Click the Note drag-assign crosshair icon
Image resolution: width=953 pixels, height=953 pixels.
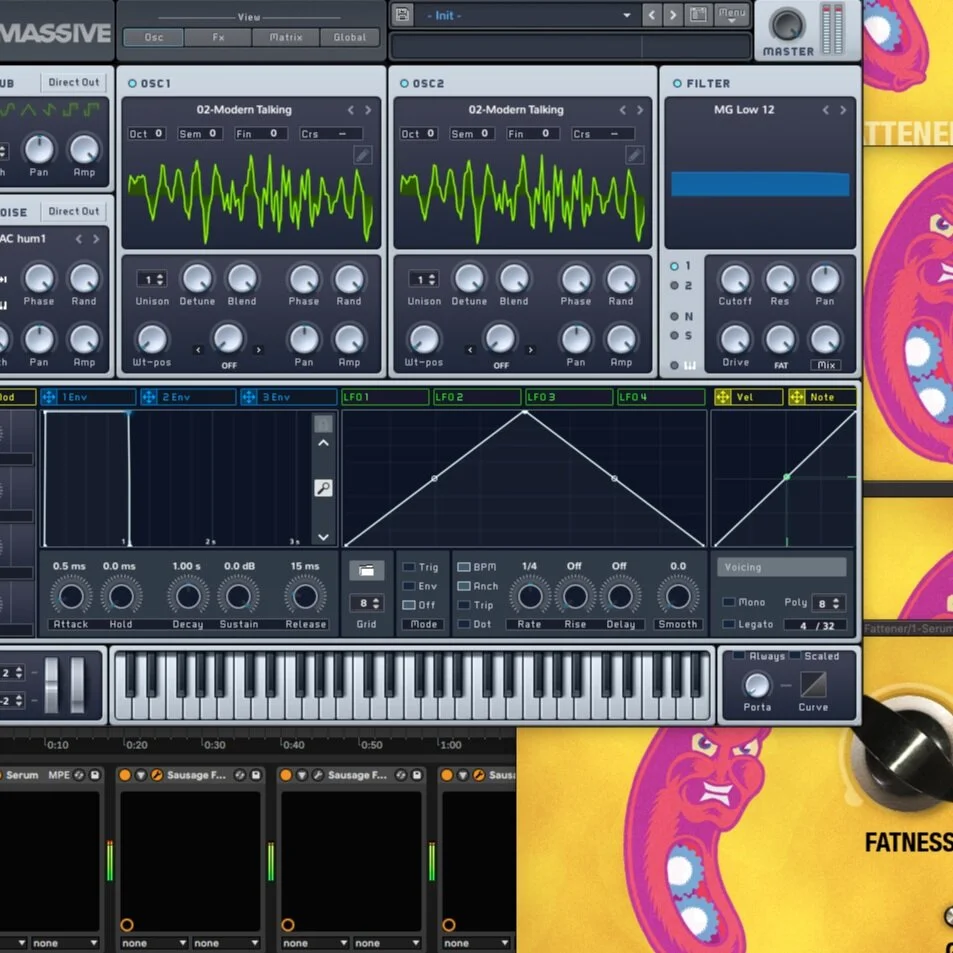click(x=796, y=397)
